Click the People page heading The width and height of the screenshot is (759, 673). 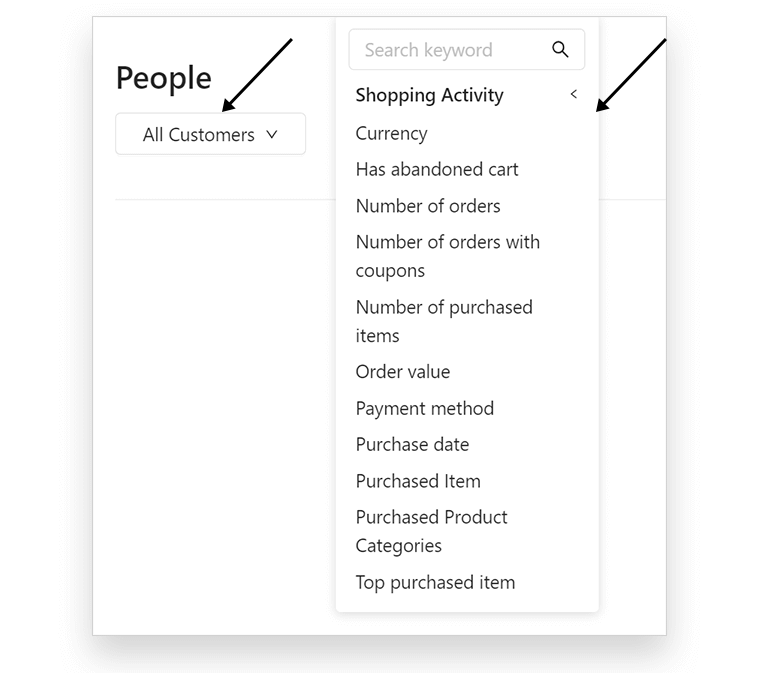click(x=164, y=78)
